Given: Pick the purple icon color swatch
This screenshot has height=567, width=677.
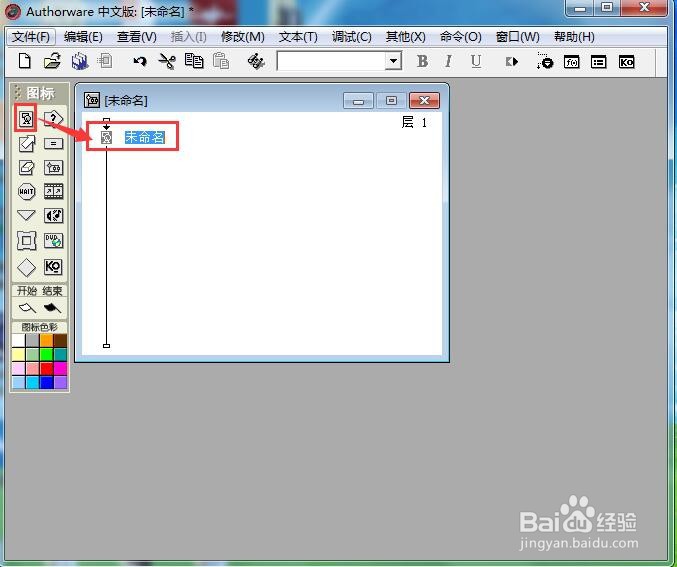Looking at the screenshot, I should pos(60,382).
